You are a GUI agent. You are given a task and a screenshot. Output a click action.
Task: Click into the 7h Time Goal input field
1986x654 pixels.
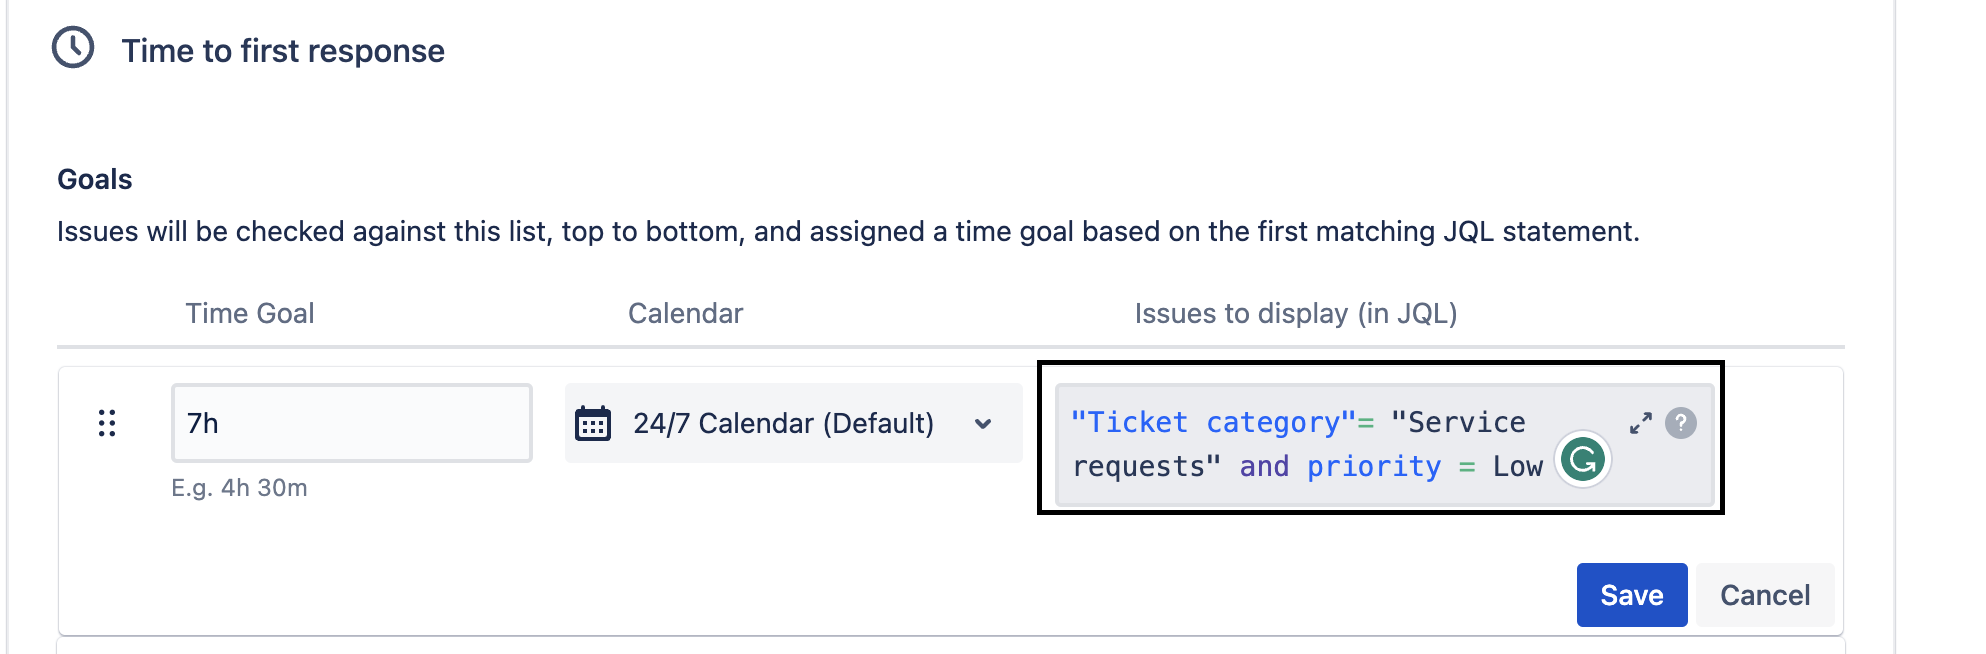click(x=351, y=423)
